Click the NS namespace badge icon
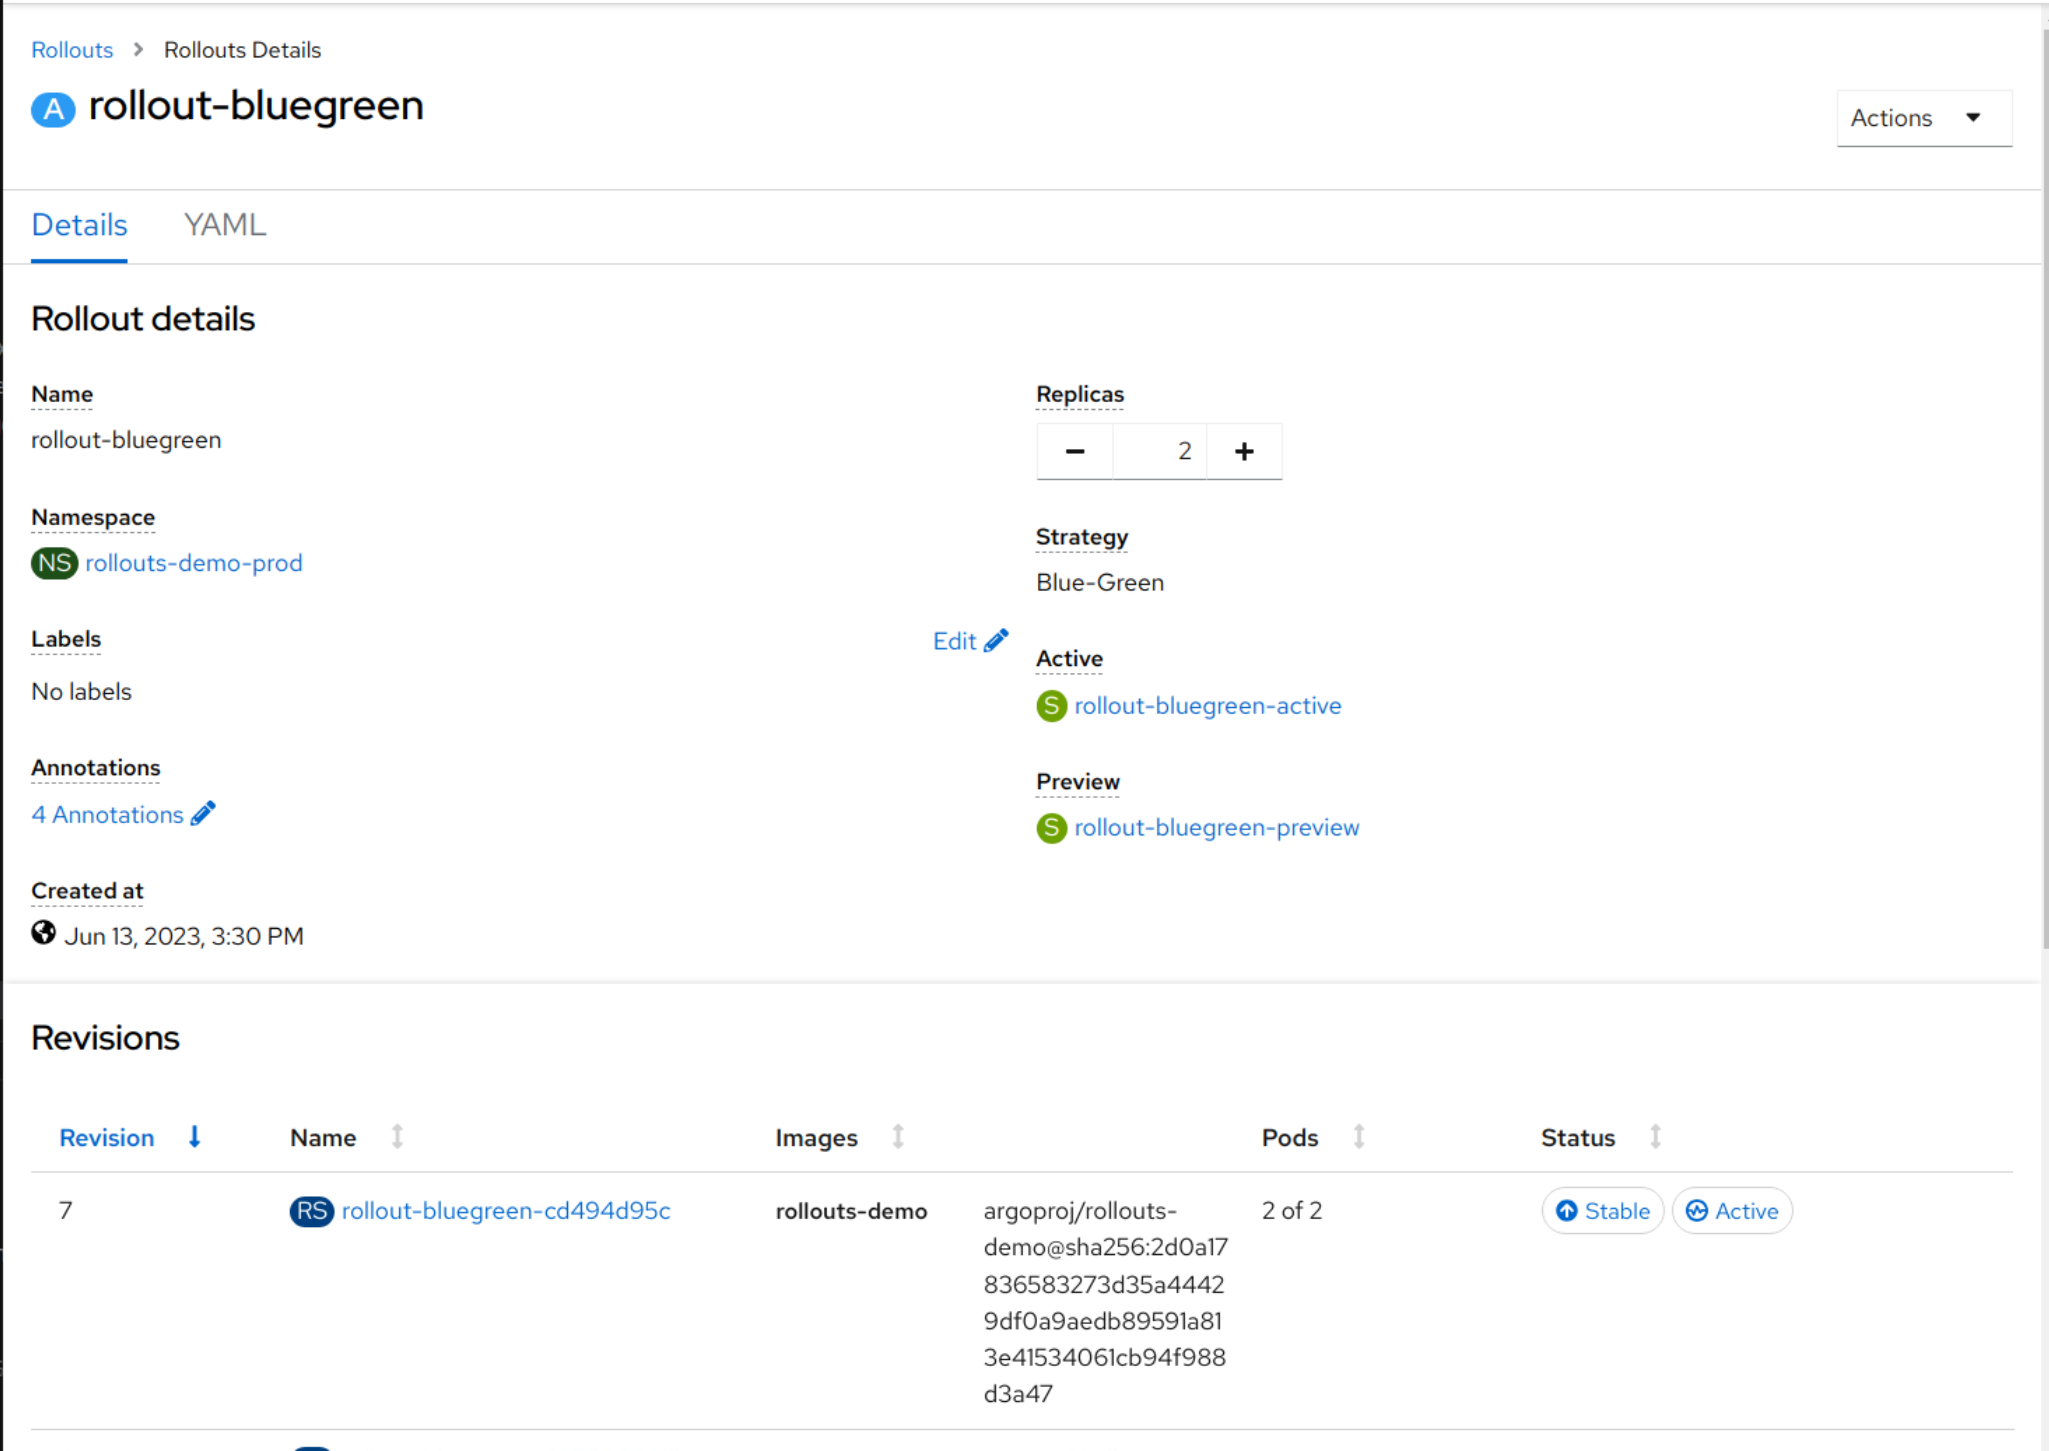This screenshot has height=1451, width=2049. [x=54, y=563]
